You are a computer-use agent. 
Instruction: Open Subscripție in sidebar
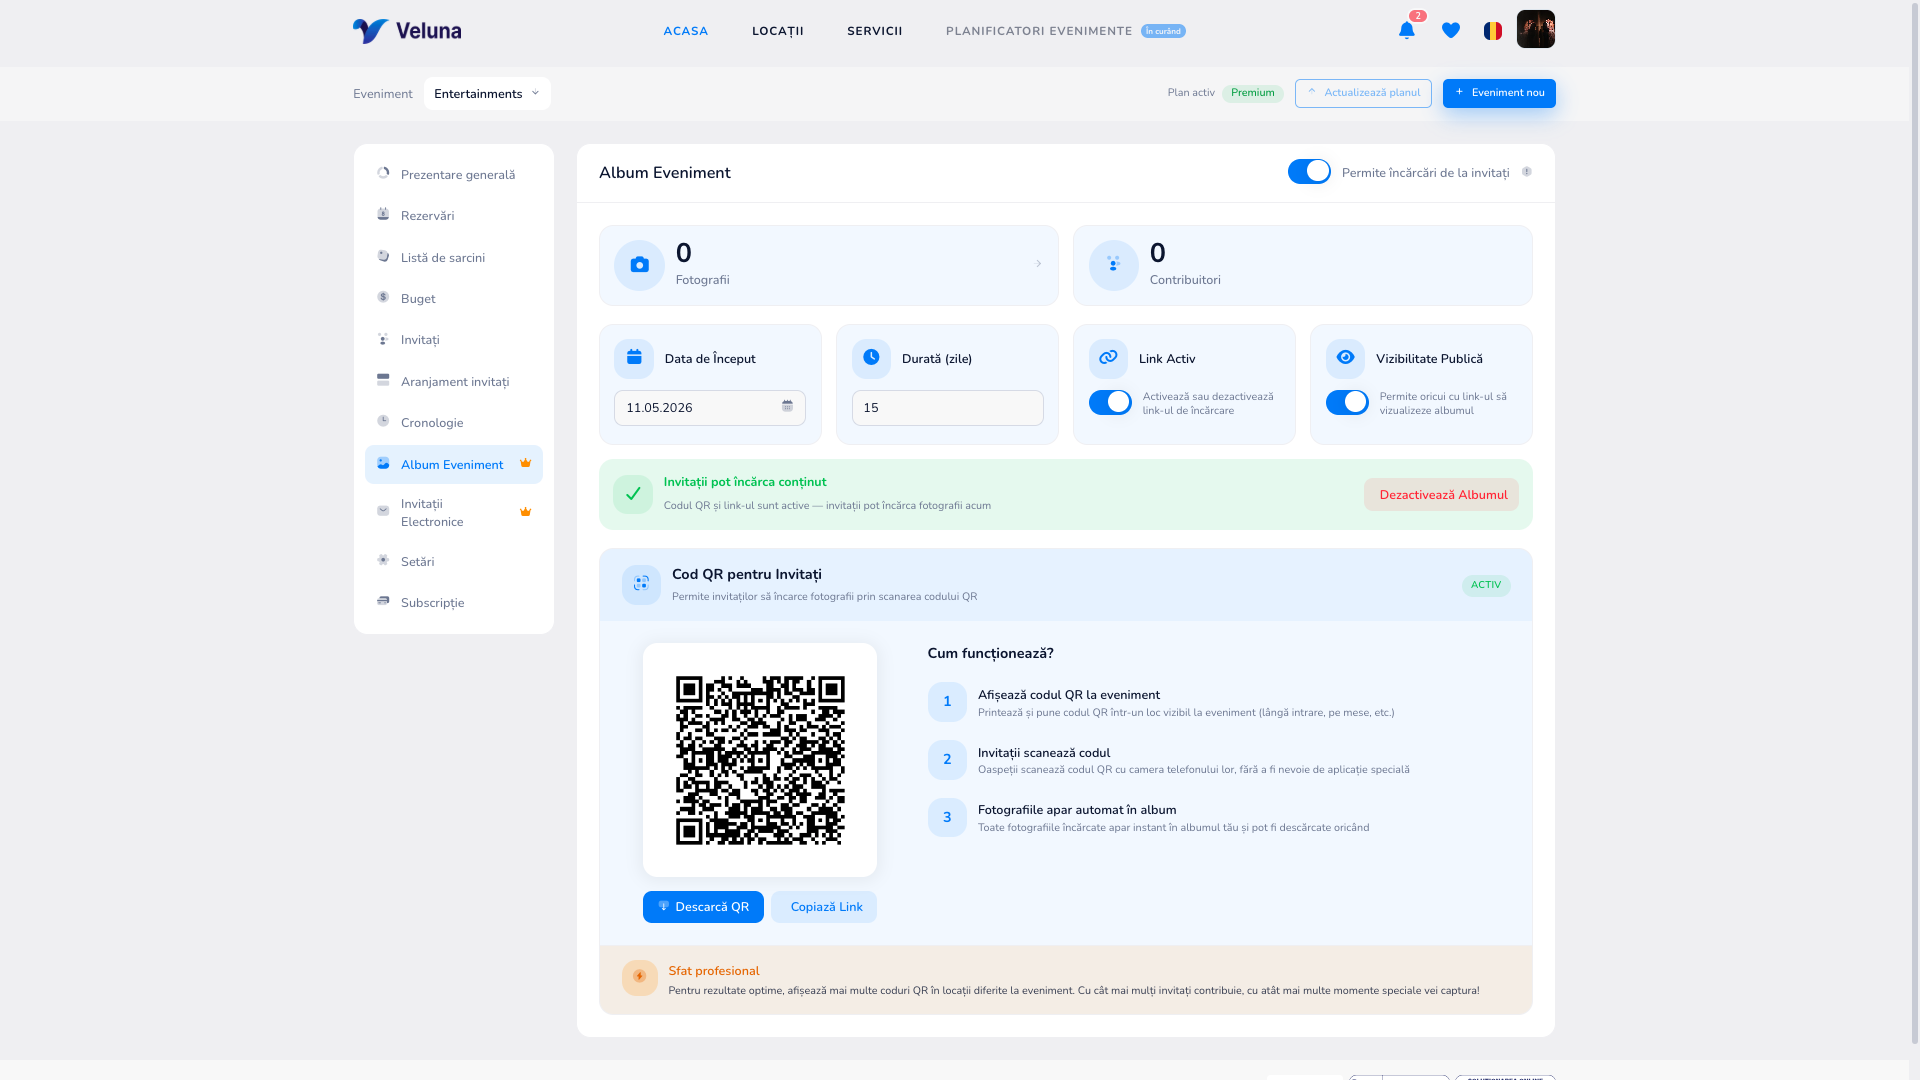click(x=454, y=602)
